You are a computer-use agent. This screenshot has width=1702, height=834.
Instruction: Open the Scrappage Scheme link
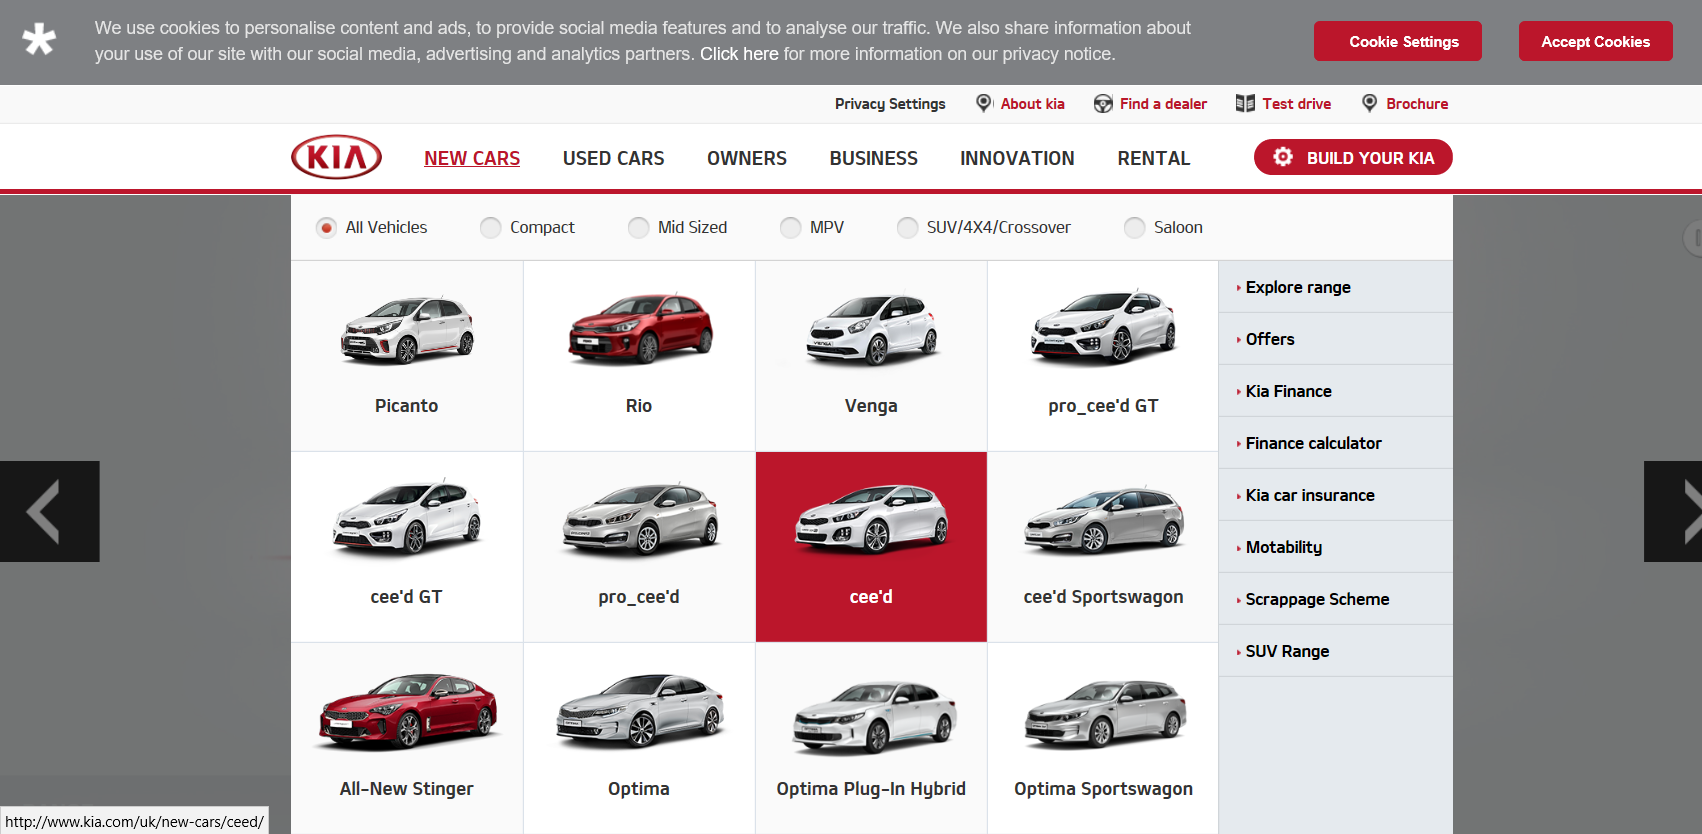click(x=1318, y=599)
